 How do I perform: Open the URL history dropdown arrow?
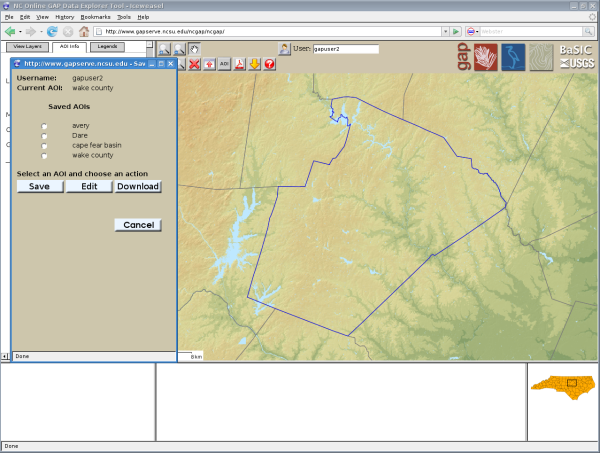tap(445, 31)
